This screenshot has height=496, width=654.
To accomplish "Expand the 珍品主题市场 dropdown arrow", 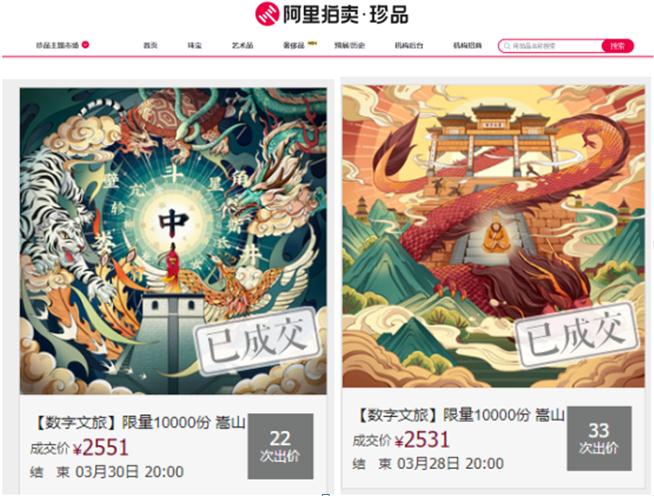I will tap(86, 45).
